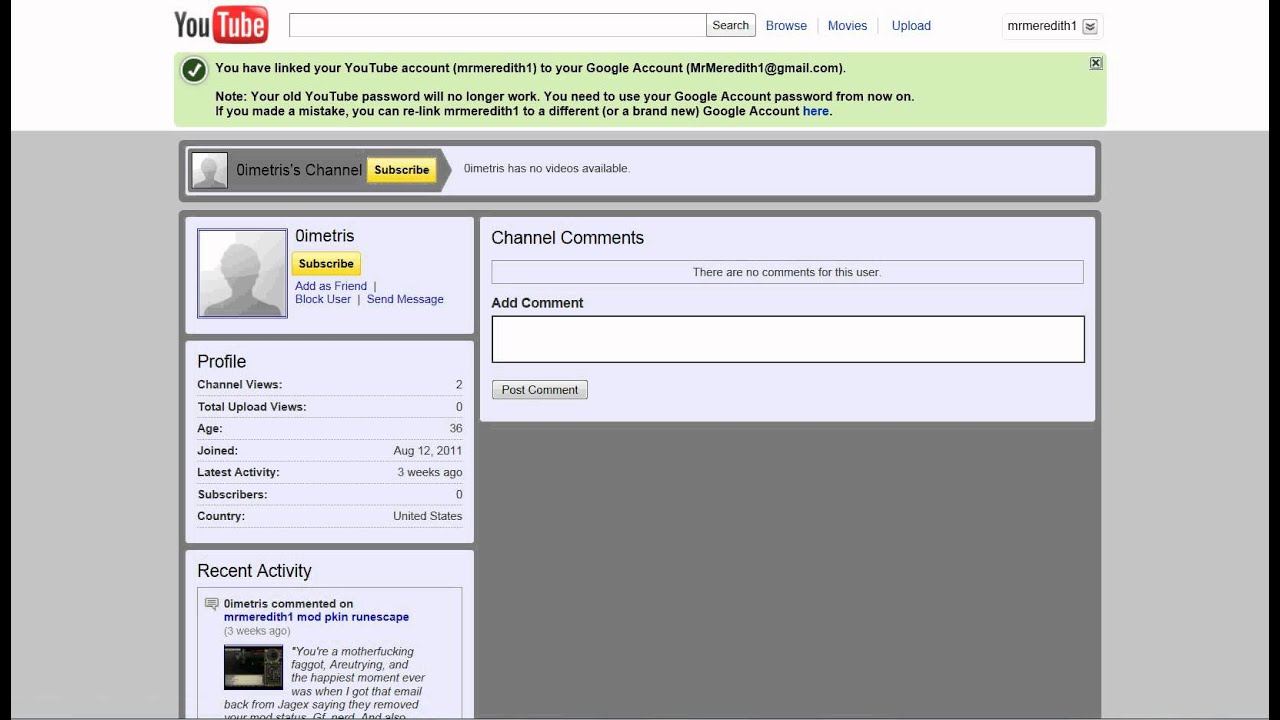Click the 'Recent Activity' heading
Image resolution: width=1280 pixels, height=720 pixels.
(x=254, y=571)
